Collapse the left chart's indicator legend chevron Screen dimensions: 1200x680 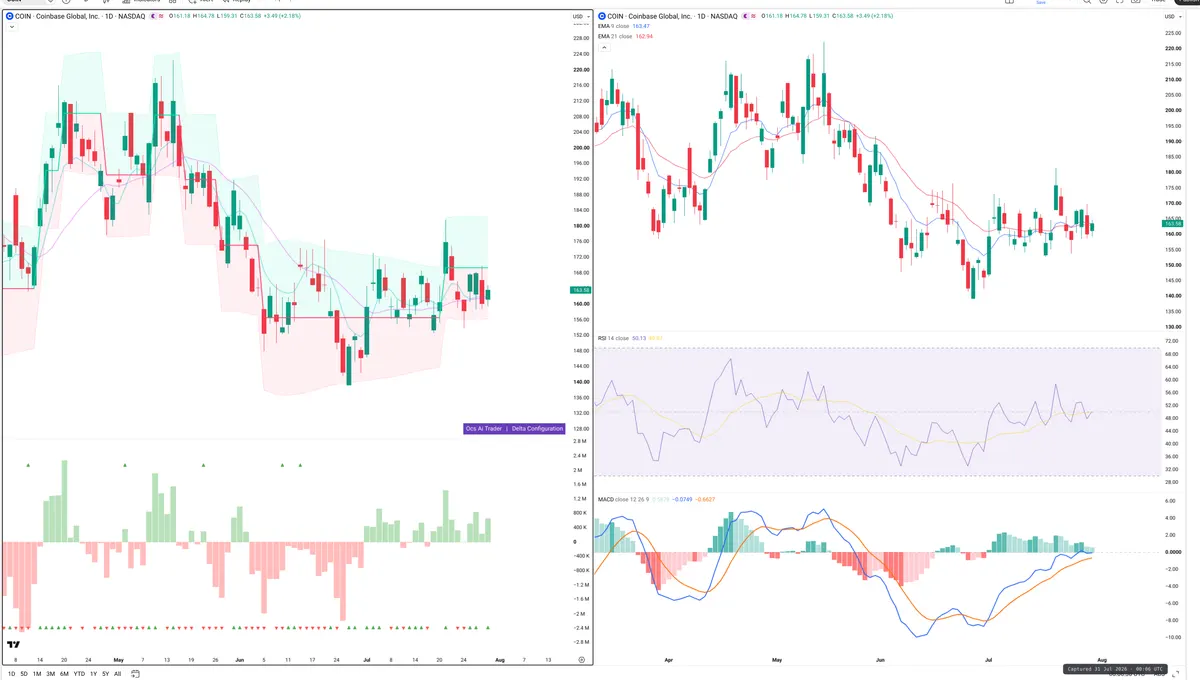[x=10, y=27]
